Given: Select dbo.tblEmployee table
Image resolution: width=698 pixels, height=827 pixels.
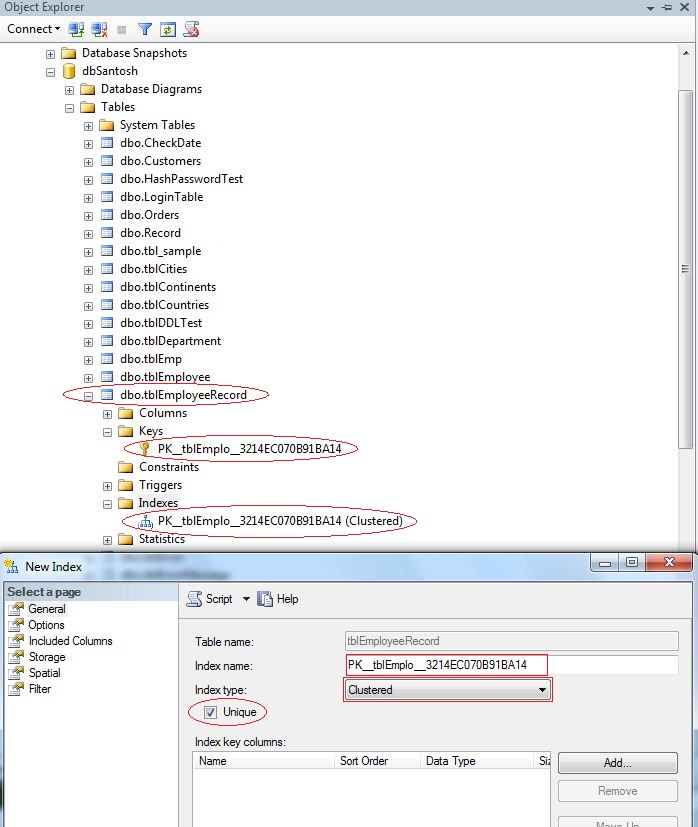Looking at the screenshot, I should coord(165,377).
